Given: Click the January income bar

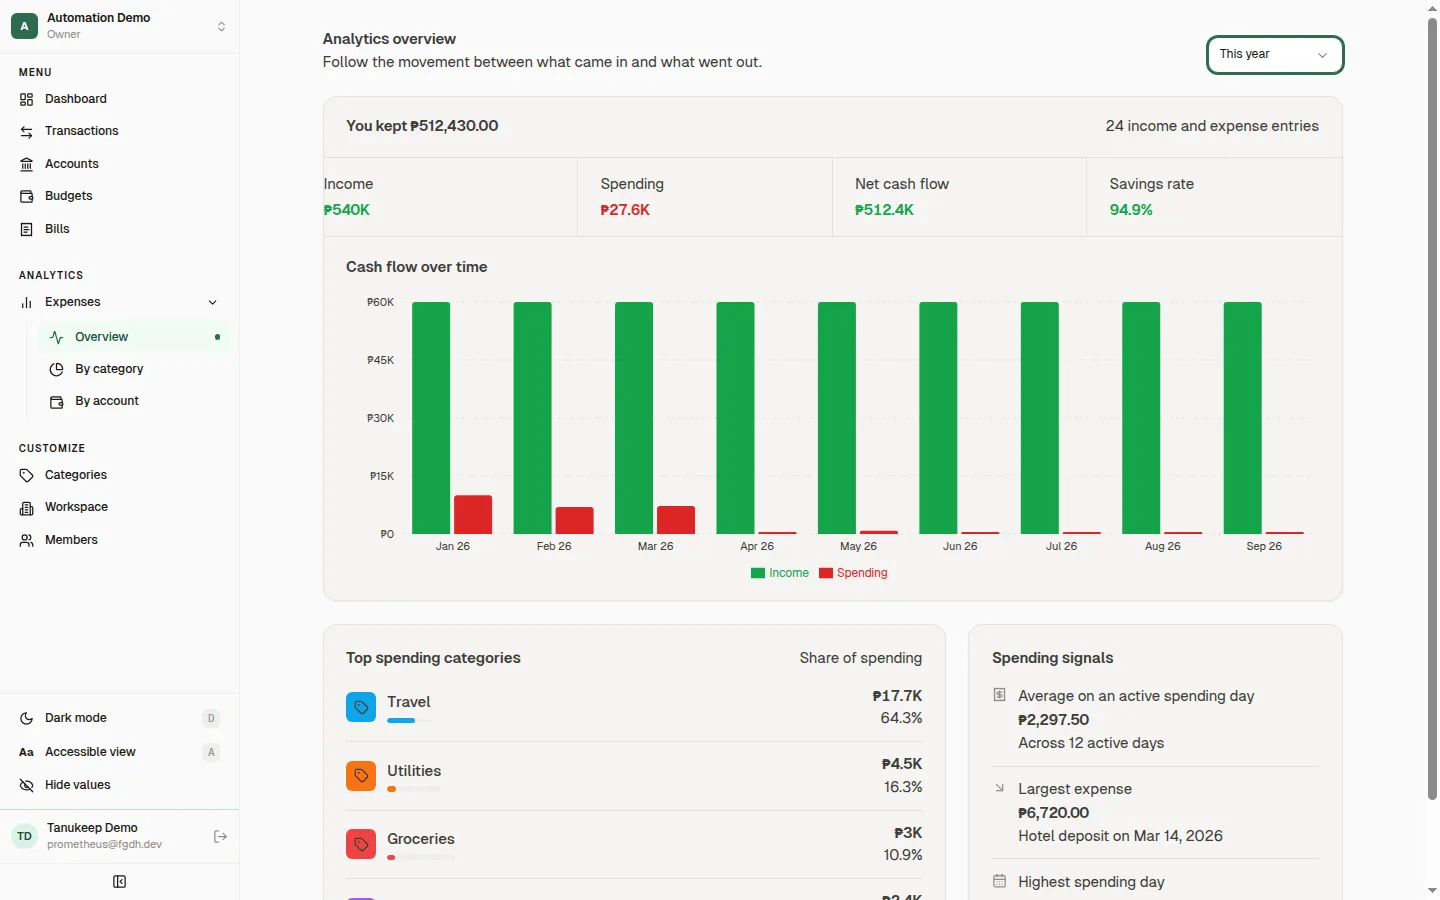Looking at the screenshot, I should click(431, 418).
